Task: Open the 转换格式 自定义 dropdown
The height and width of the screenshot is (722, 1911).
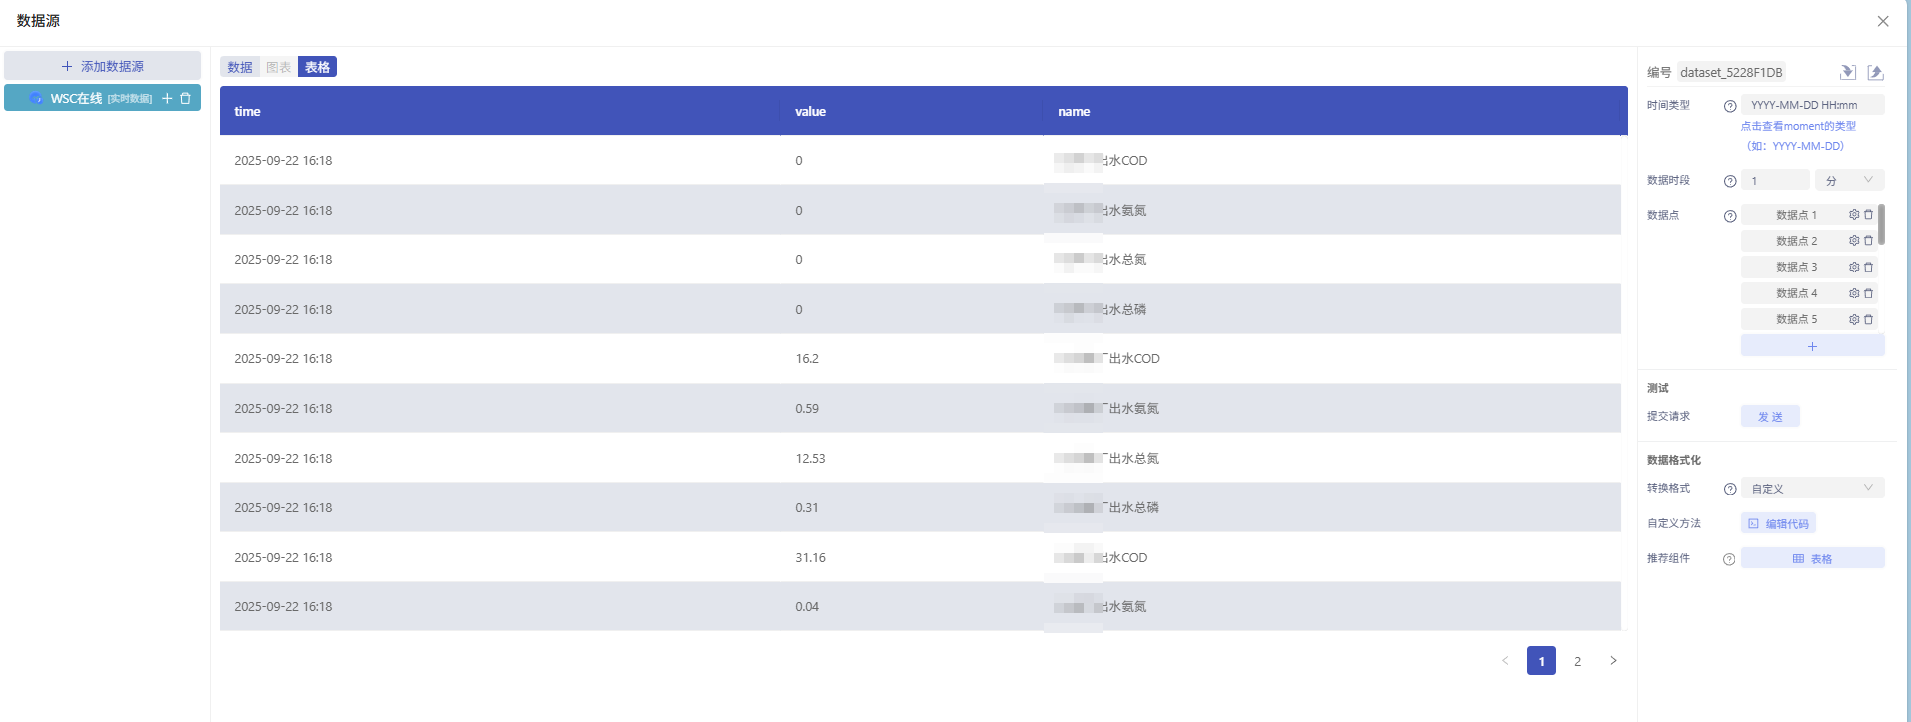Action: (1812, 488)
